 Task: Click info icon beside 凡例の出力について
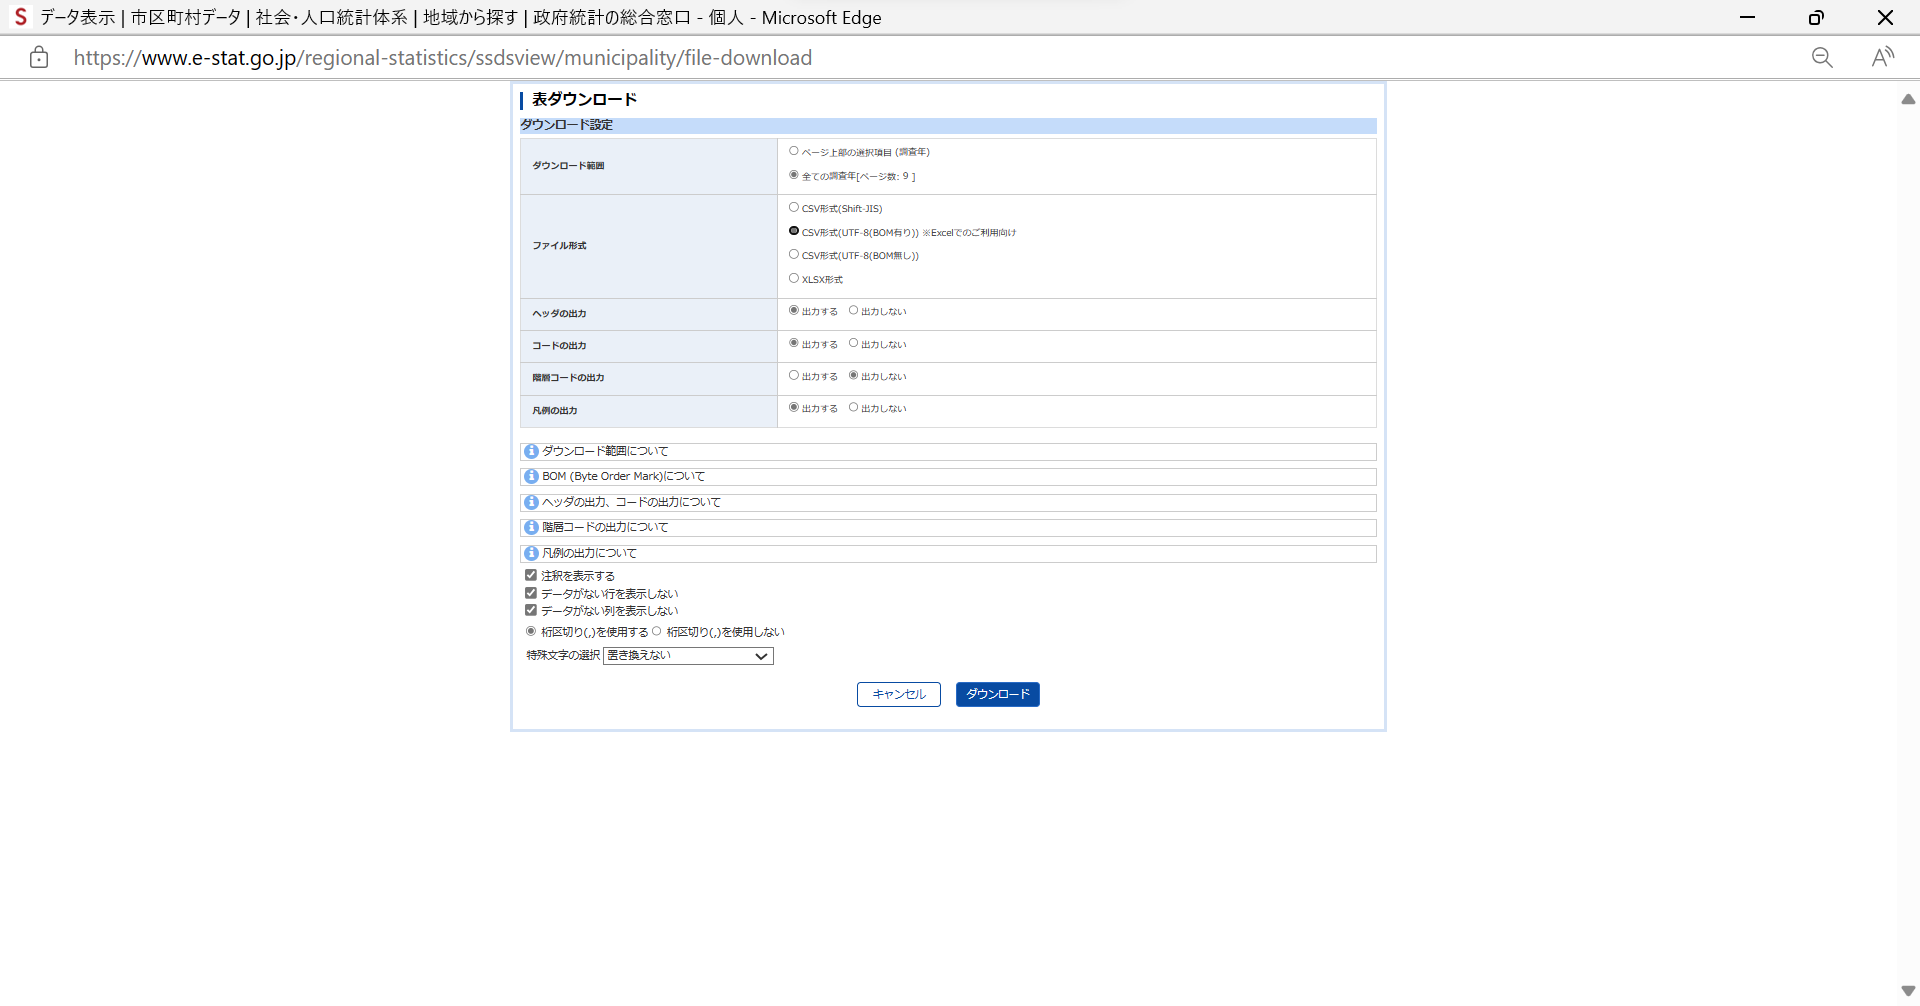pyautogui.click(x=531, y=554)
